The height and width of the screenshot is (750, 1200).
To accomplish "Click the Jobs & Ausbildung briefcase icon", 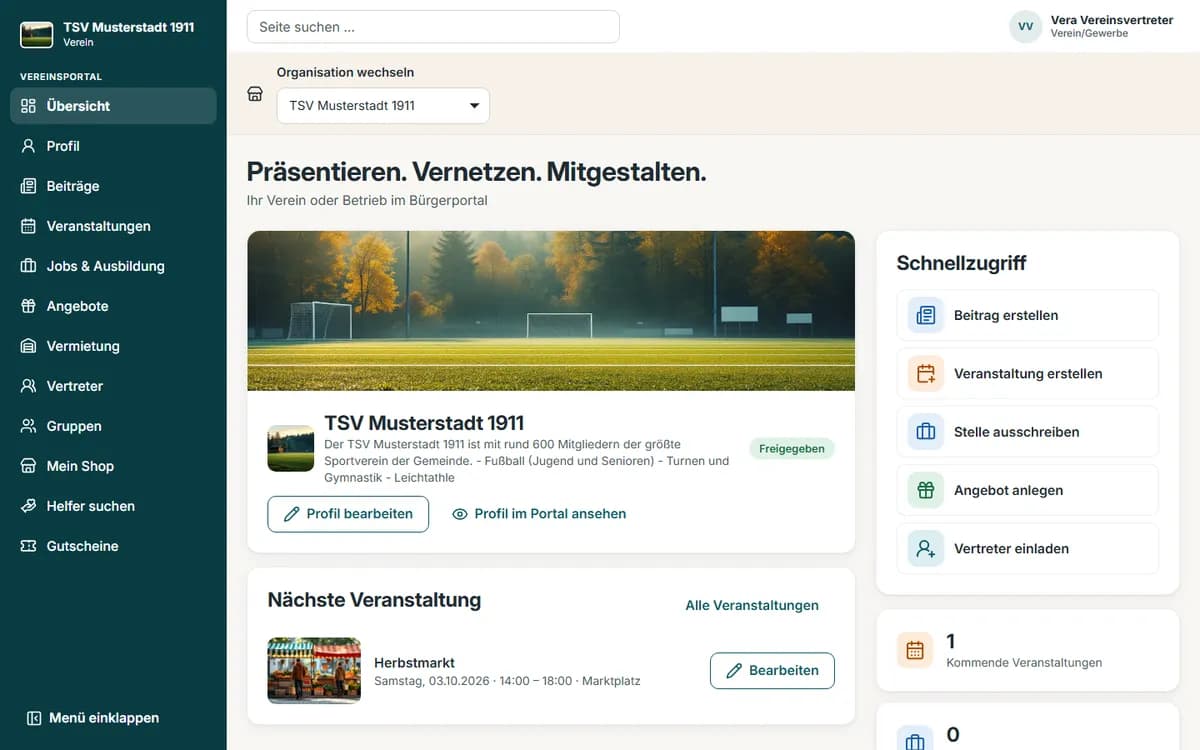I will pos(28,266).
